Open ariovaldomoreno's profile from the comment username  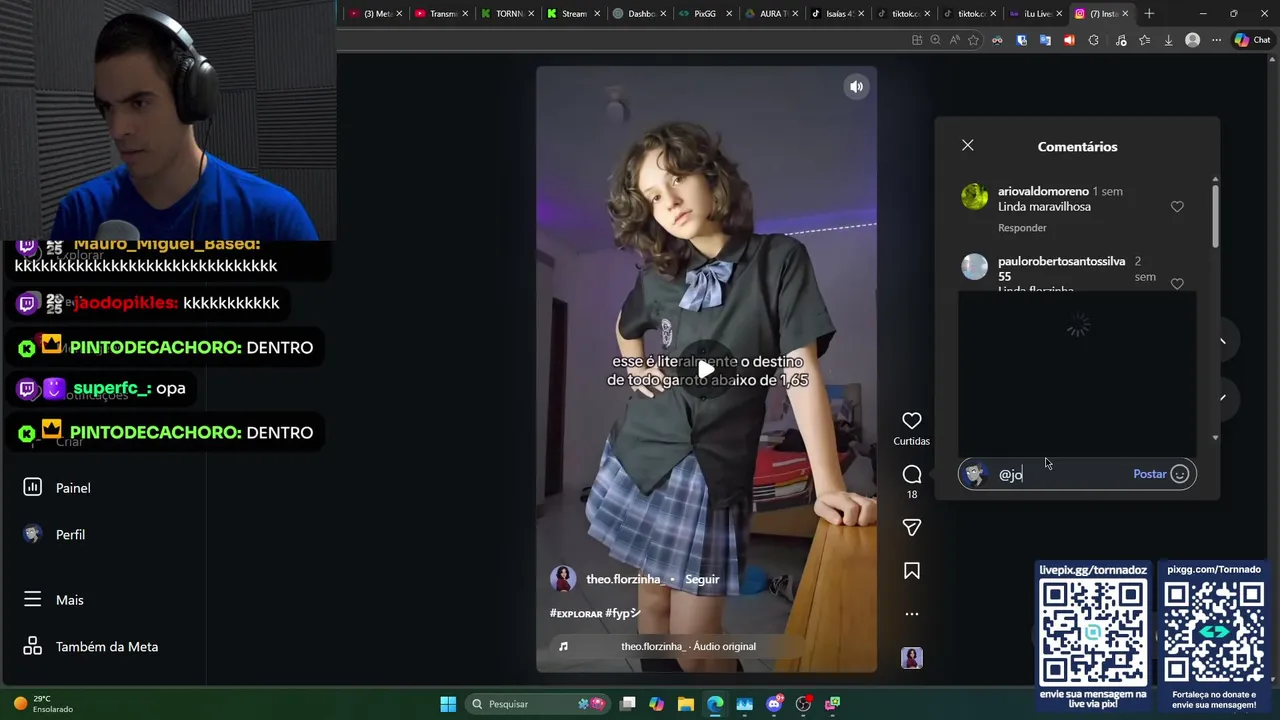click(x=1043, y=191)
